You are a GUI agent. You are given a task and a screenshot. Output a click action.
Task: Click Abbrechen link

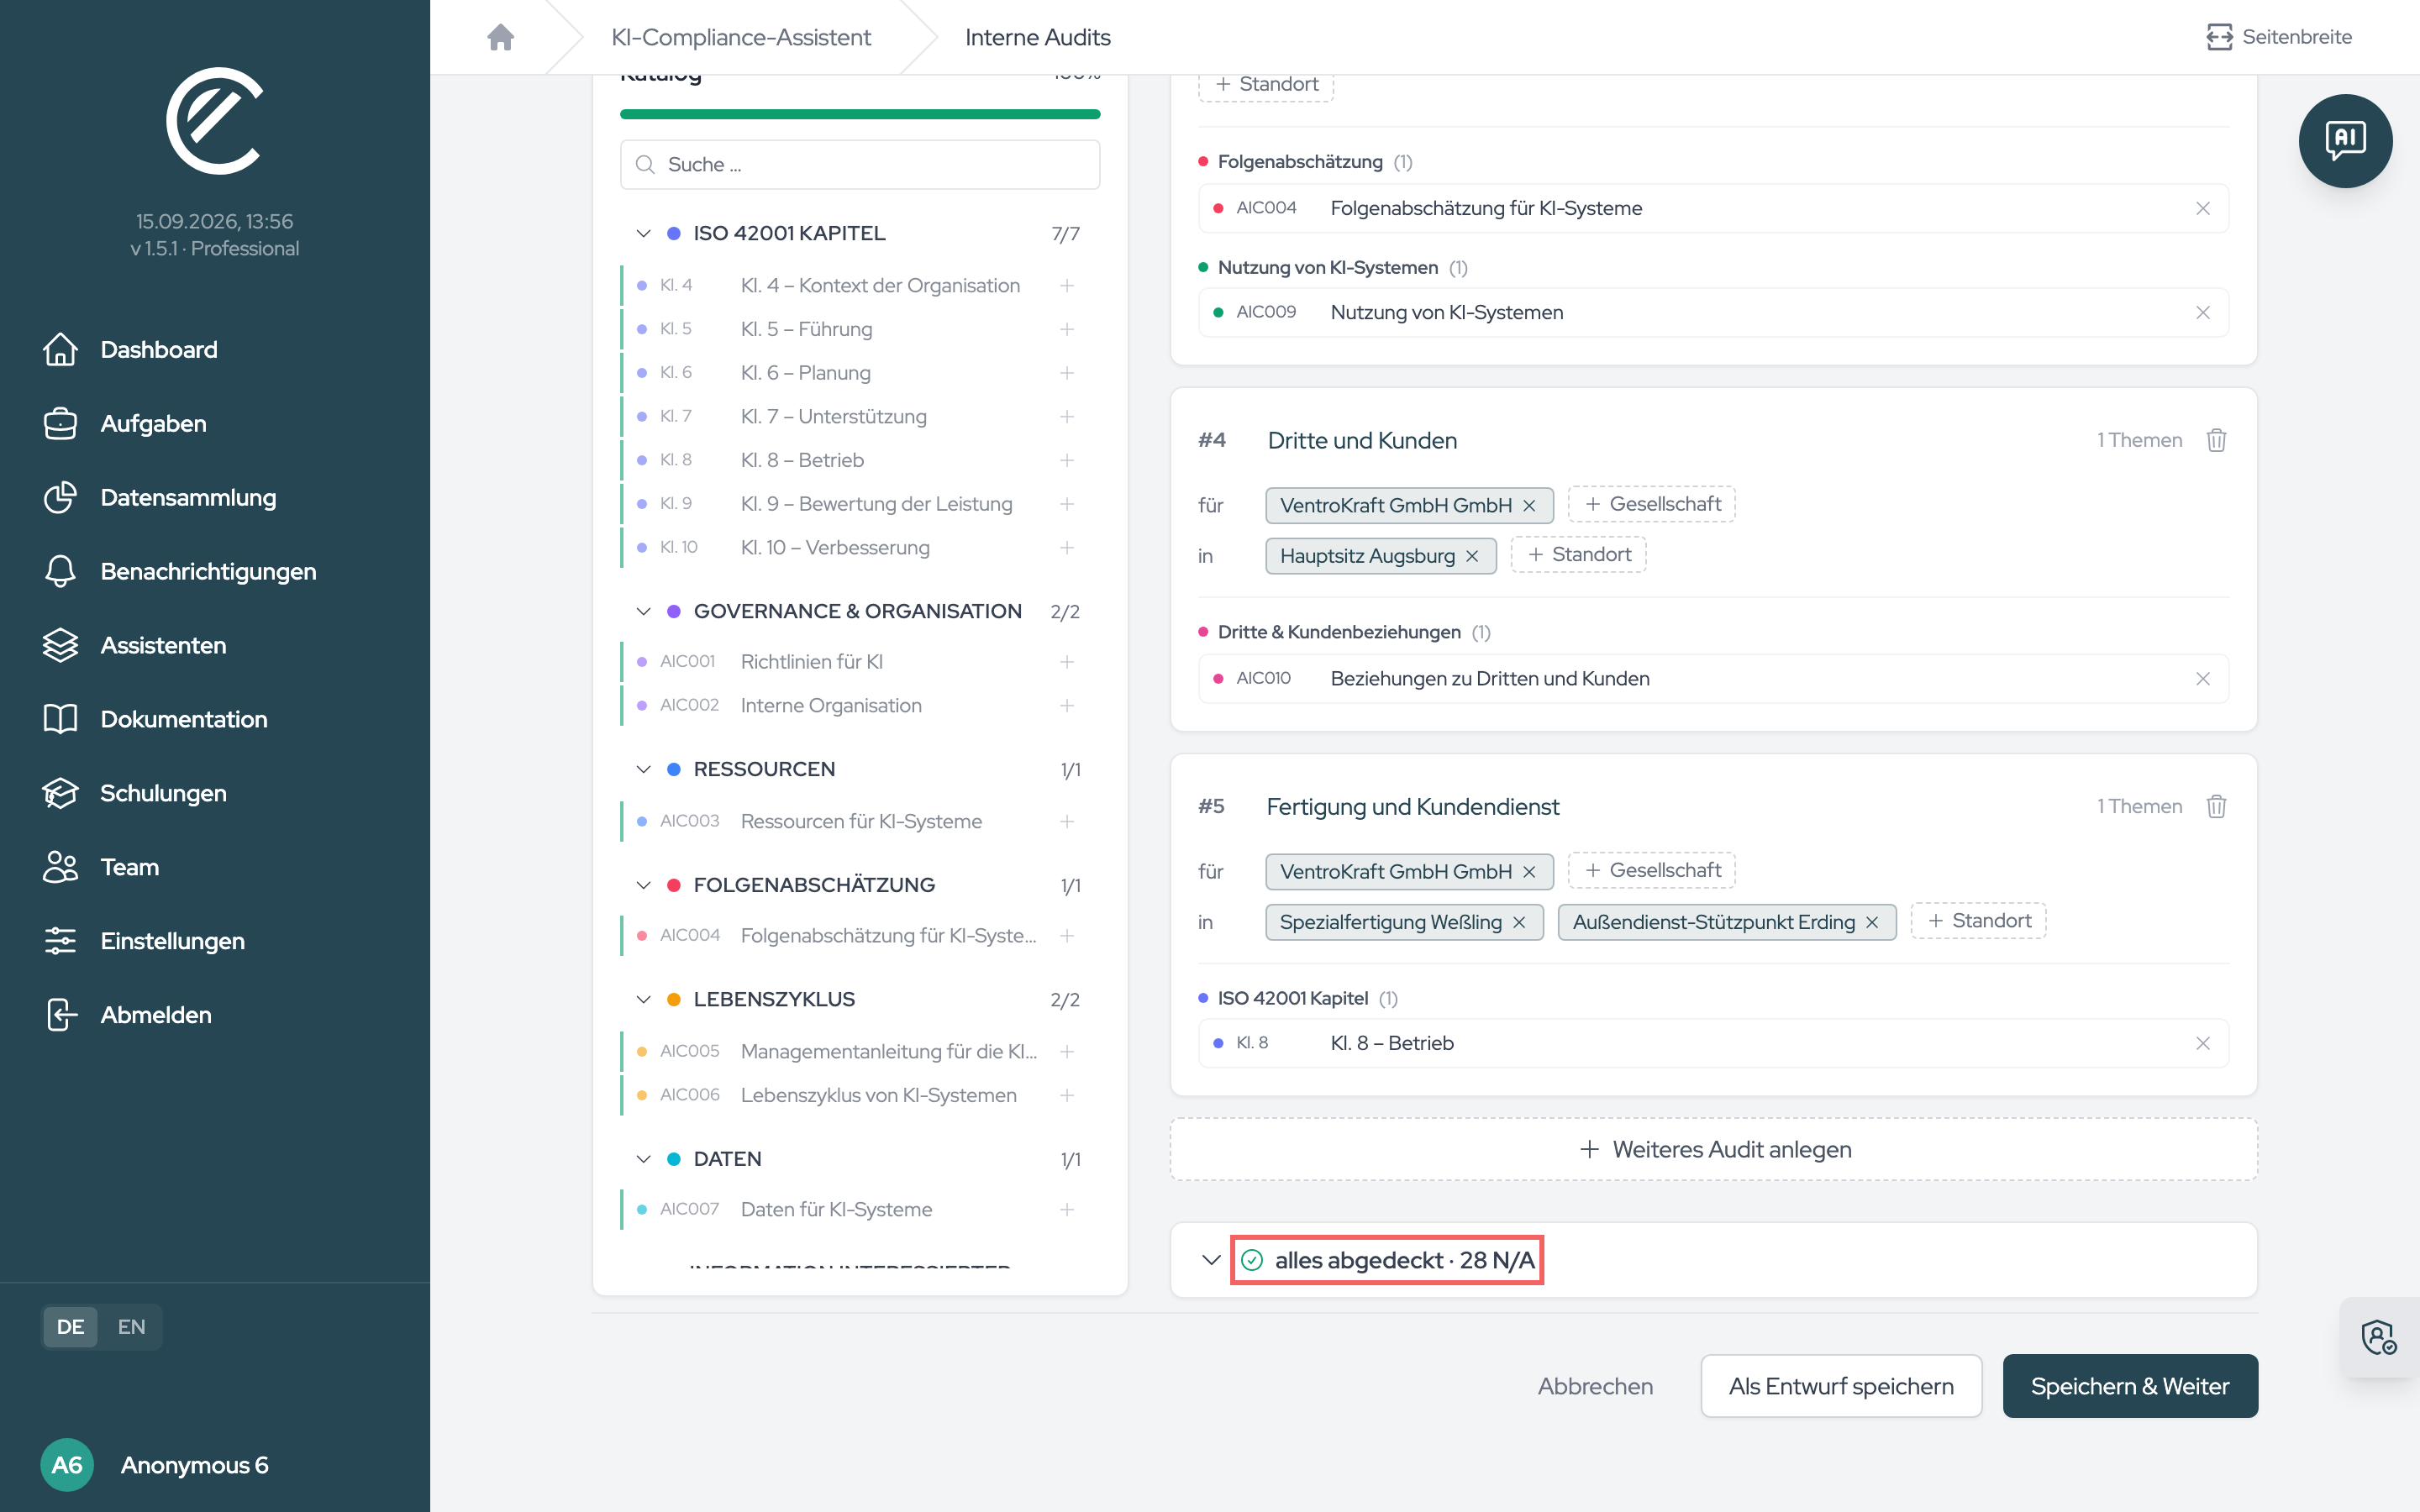(1595, 1386)
